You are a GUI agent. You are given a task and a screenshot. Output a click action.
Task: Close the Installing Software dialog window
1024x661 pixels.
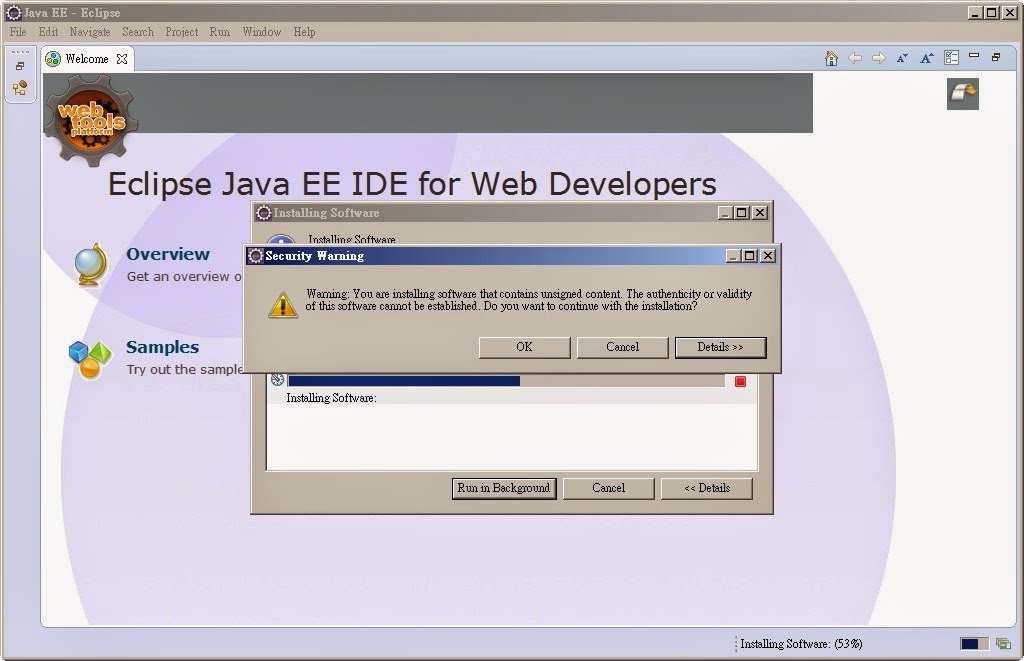[760, 213]
